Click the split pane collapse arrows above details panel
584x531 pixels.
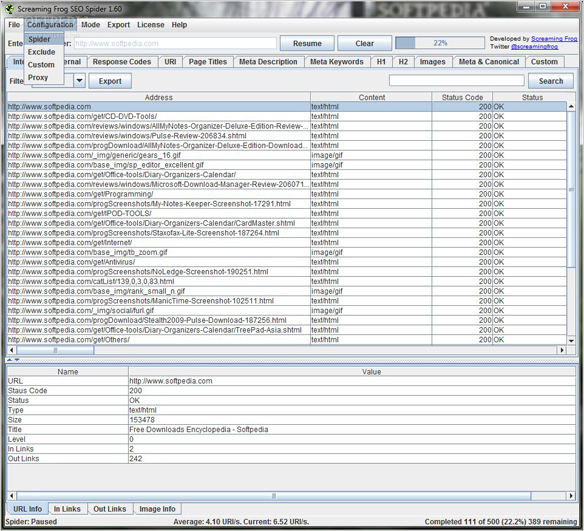click(13, 360)
